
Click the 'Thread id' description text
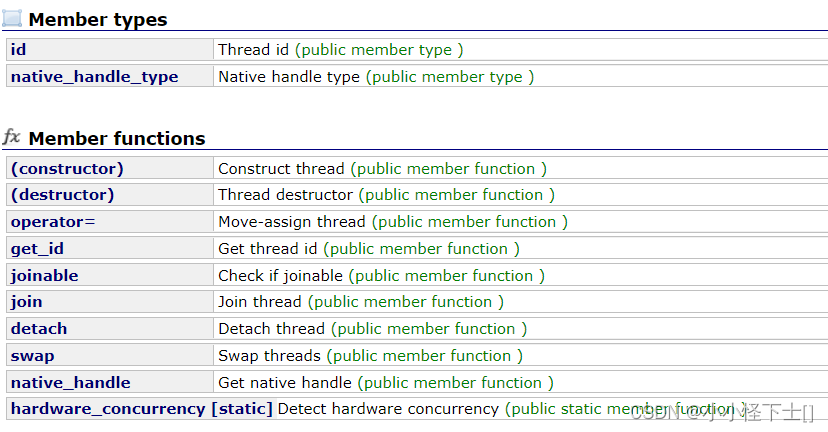point(254,49)
